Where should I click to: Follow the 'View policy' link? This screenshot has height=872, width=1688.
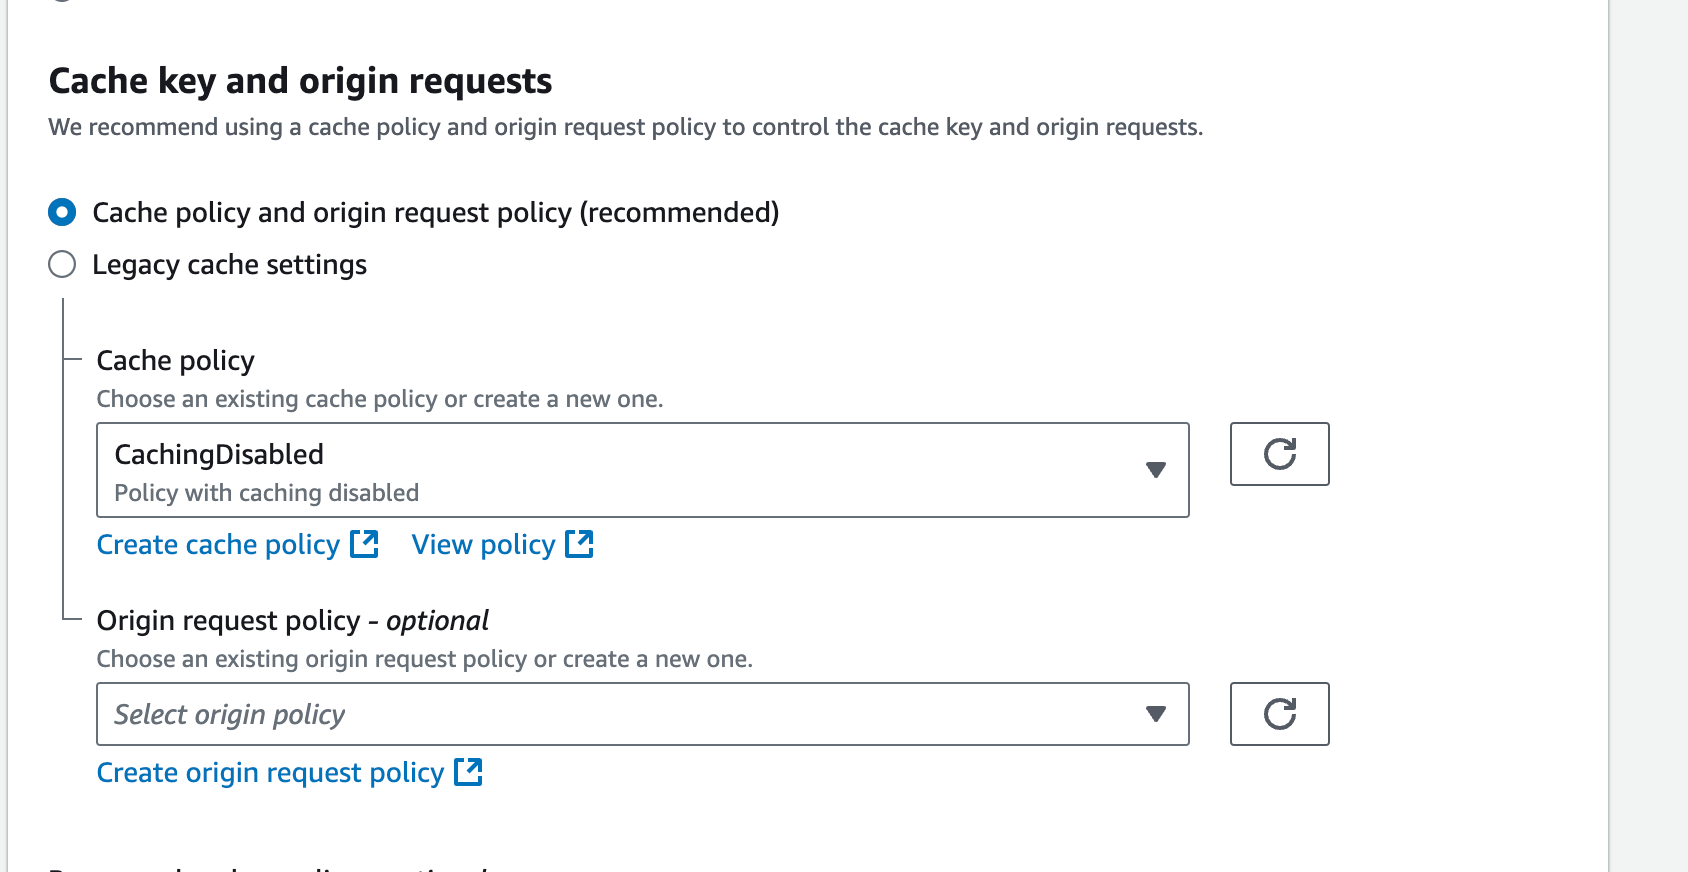click(x=483, y=545)
